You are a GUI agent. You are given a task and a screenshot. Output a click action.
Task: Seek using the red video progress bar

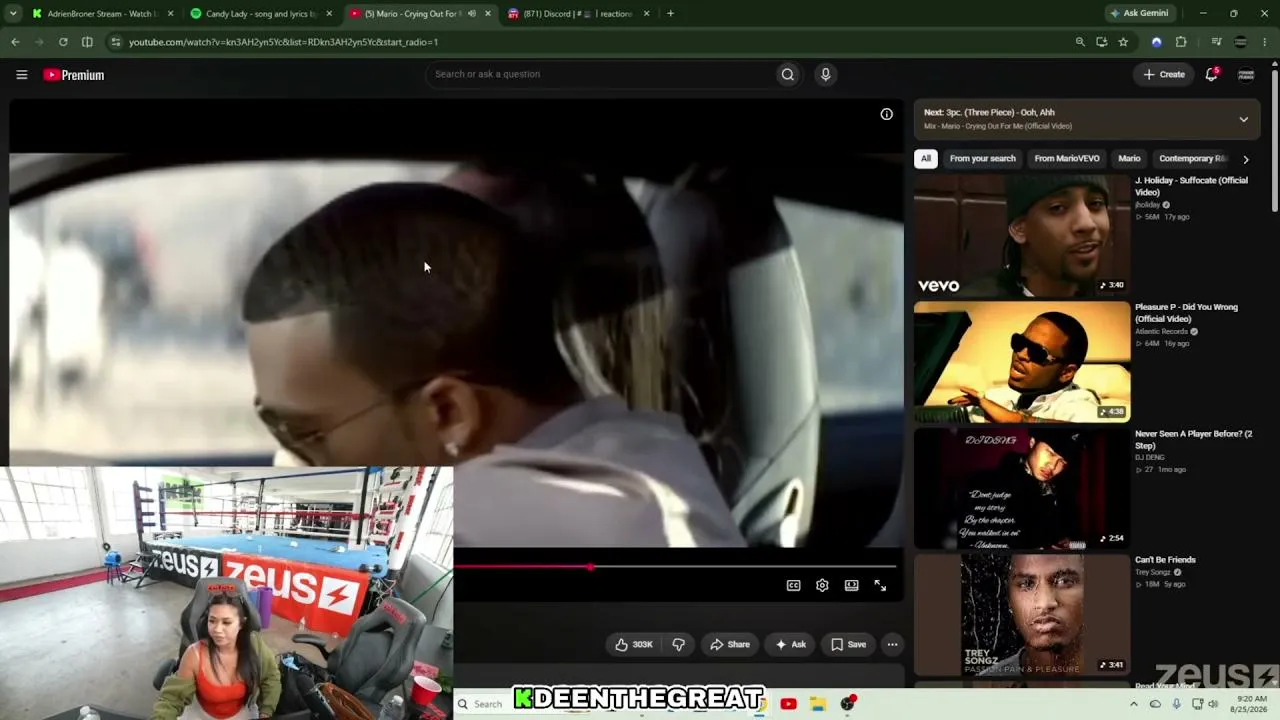click(675, 567)
